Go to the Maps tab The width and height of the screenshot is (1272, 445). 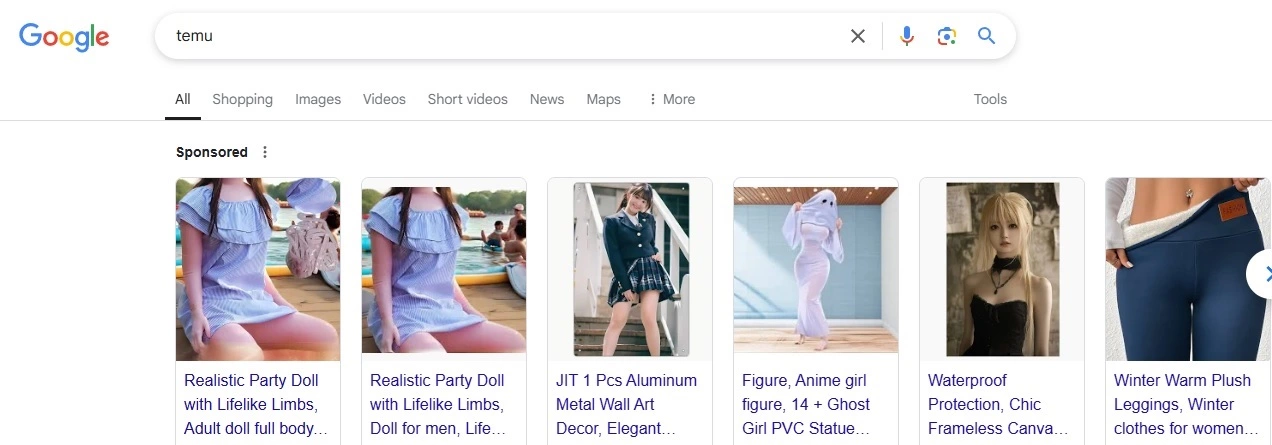pyautogui.click(x=604, y=99)
